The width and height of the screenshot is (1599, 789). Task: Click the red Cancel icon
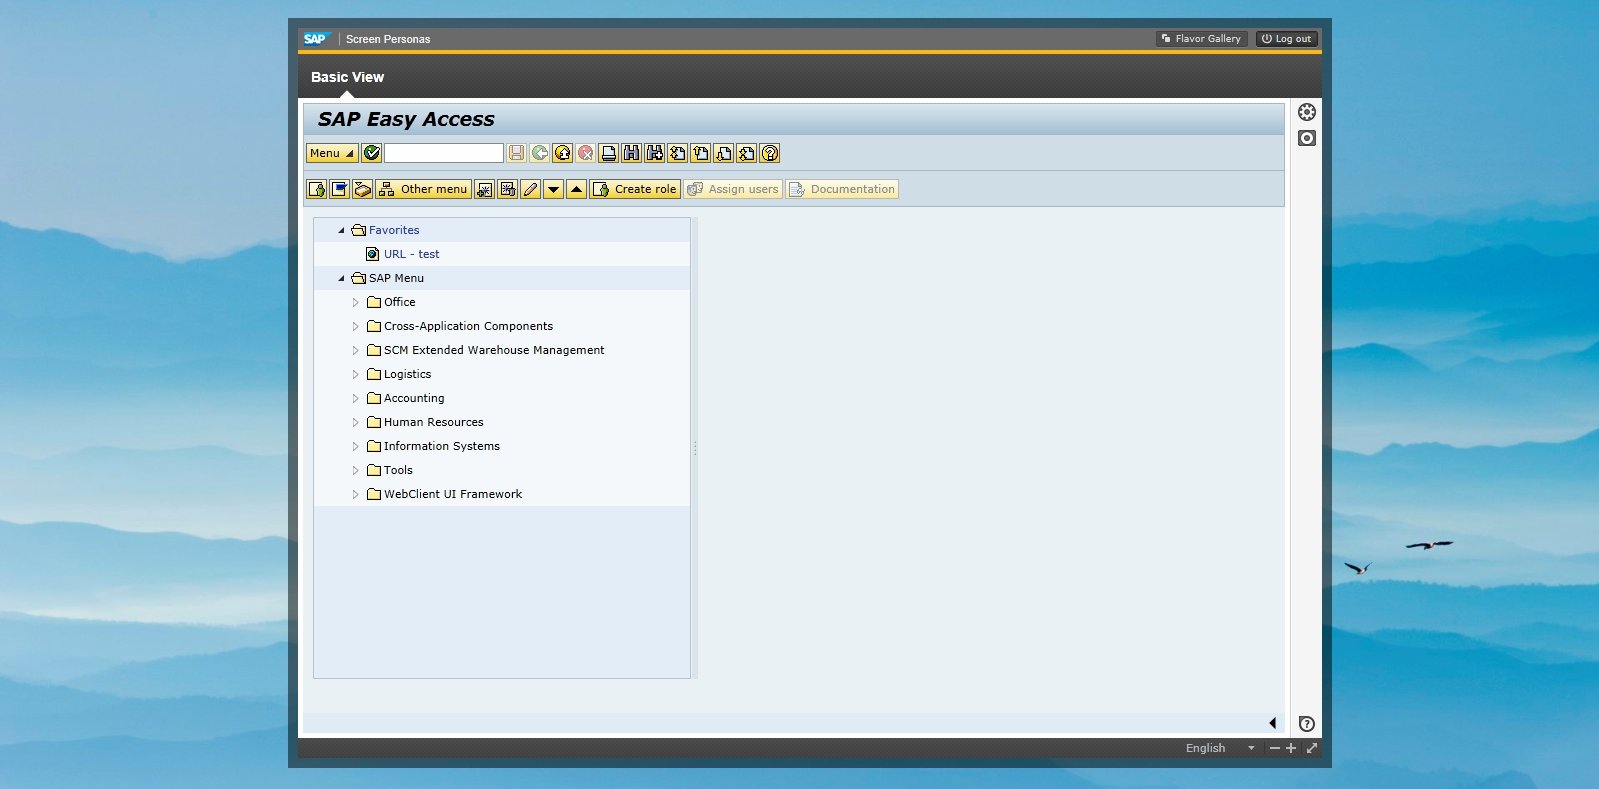click(586, 153)
